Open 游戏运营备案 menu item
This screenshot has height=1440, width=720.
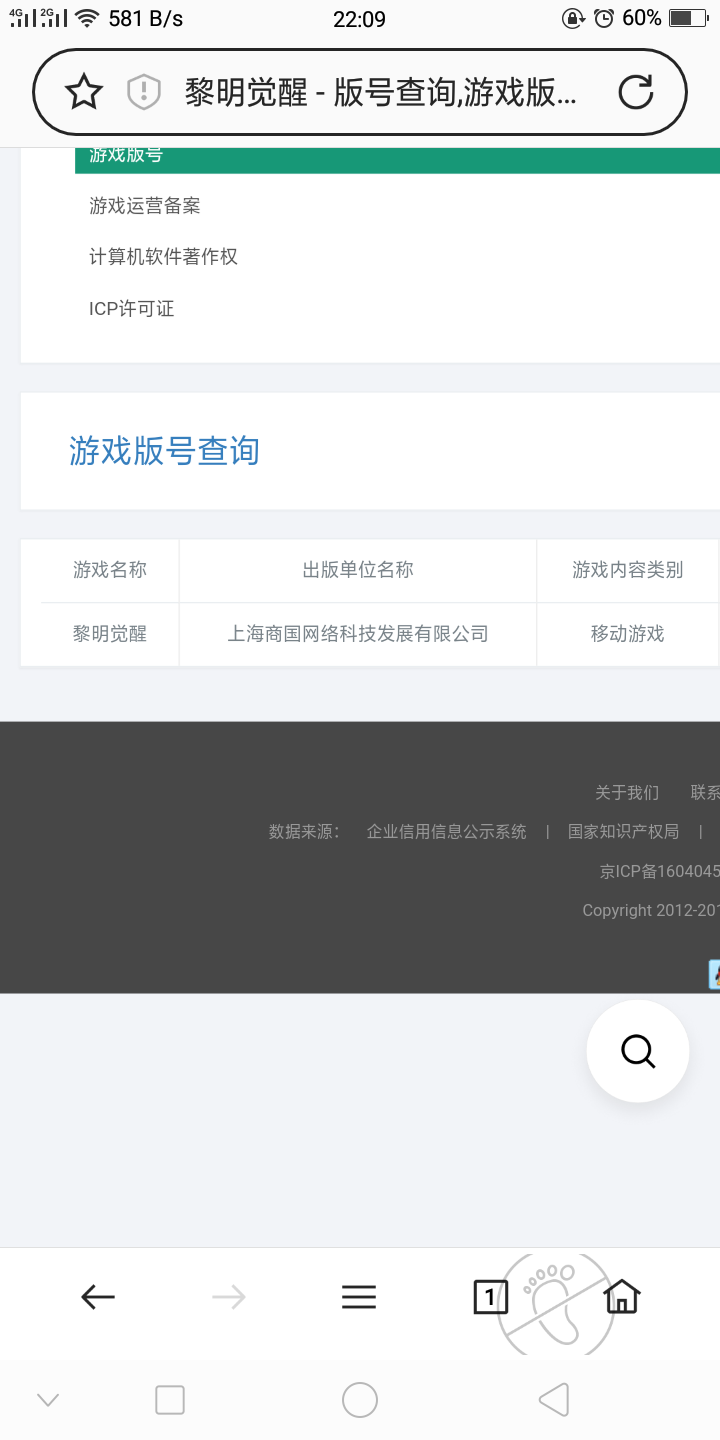click(145, 206)
